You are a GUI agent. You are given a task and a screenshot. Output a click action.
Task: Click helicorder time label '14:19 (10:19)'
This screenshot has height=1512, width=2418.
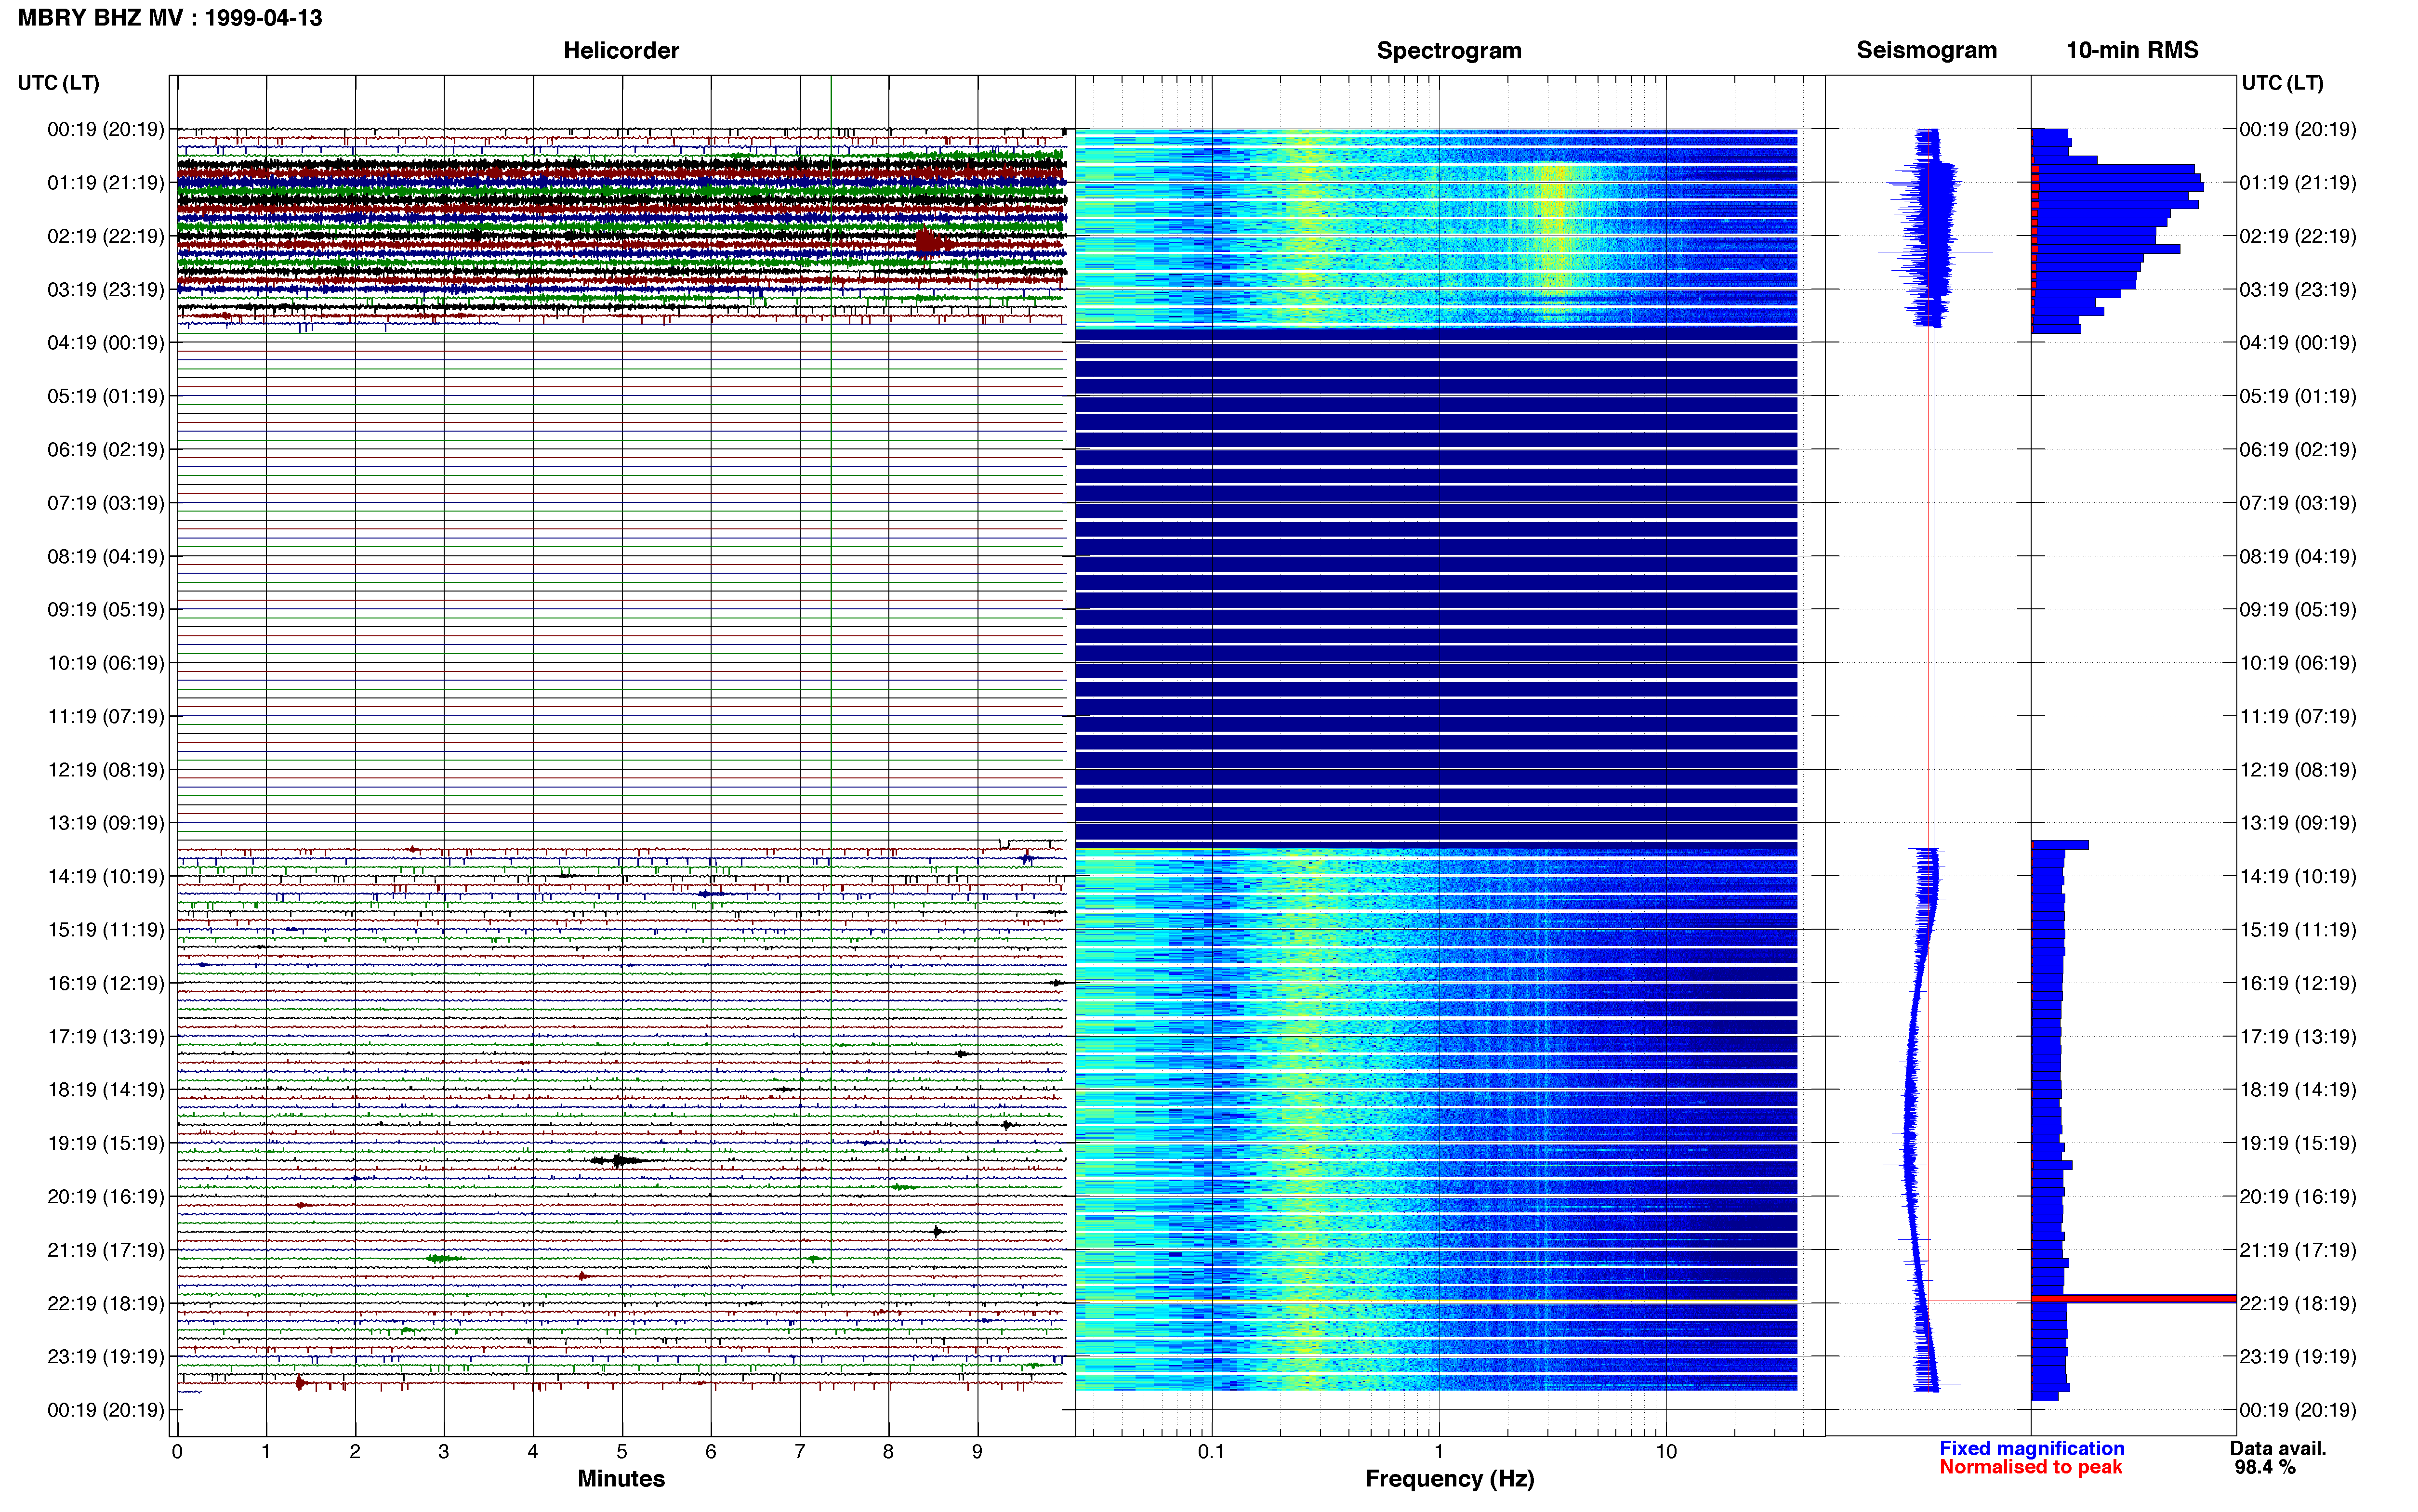[x=105, y=876]
